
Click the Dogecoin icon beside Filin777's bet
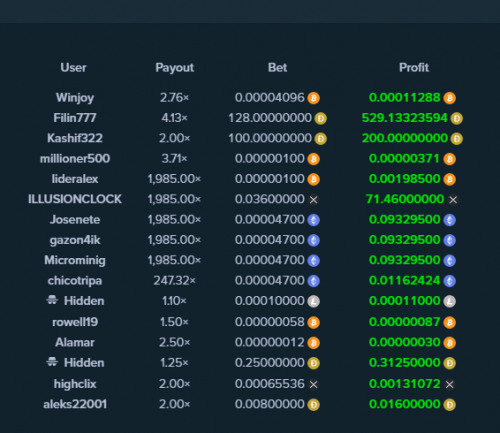click(321, 118)
